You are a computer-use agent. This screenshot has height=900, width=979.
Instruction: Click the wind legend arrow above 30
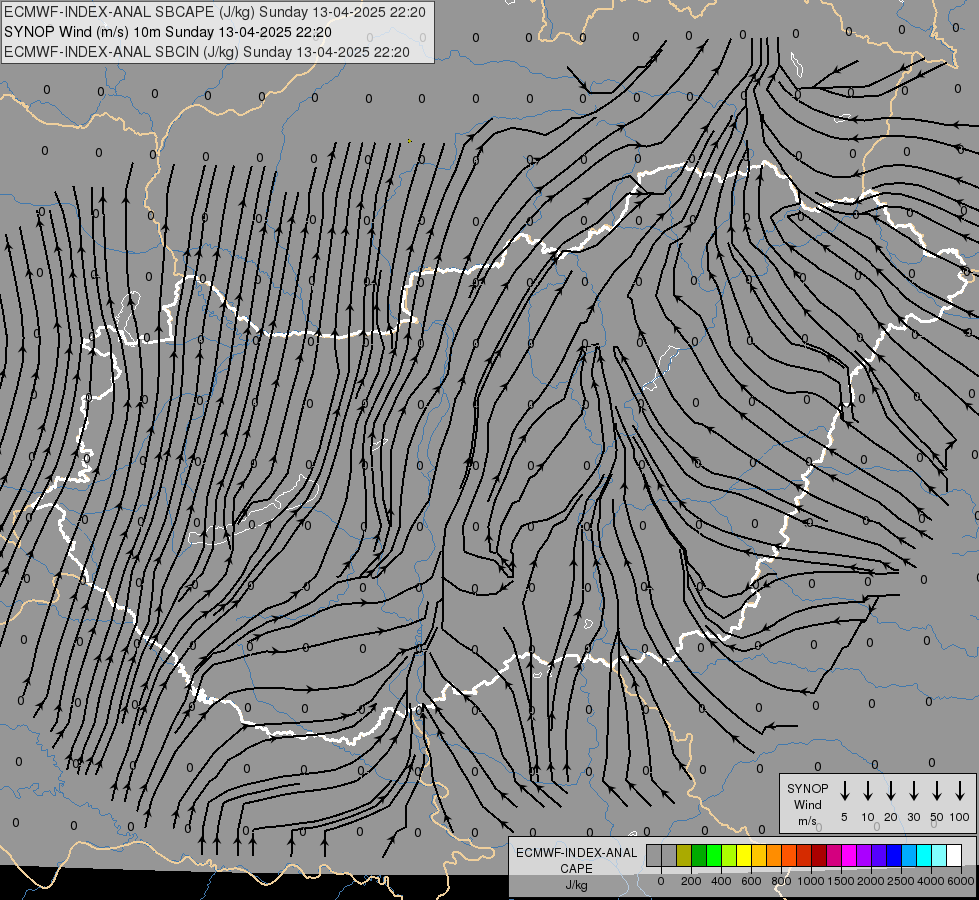pyautogui.click(x=913, y=791)
